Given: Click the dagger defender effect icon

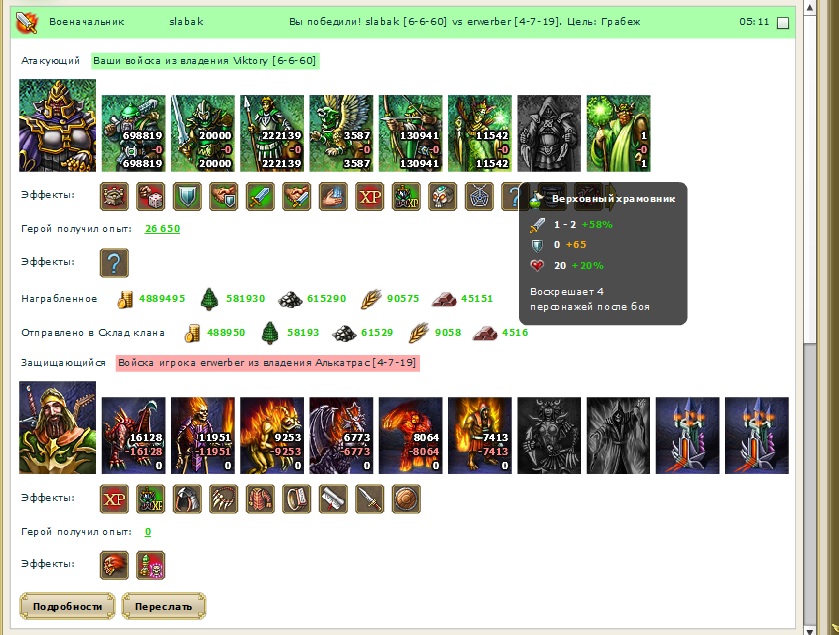Looking at the screenshot, I should point(370,499).
